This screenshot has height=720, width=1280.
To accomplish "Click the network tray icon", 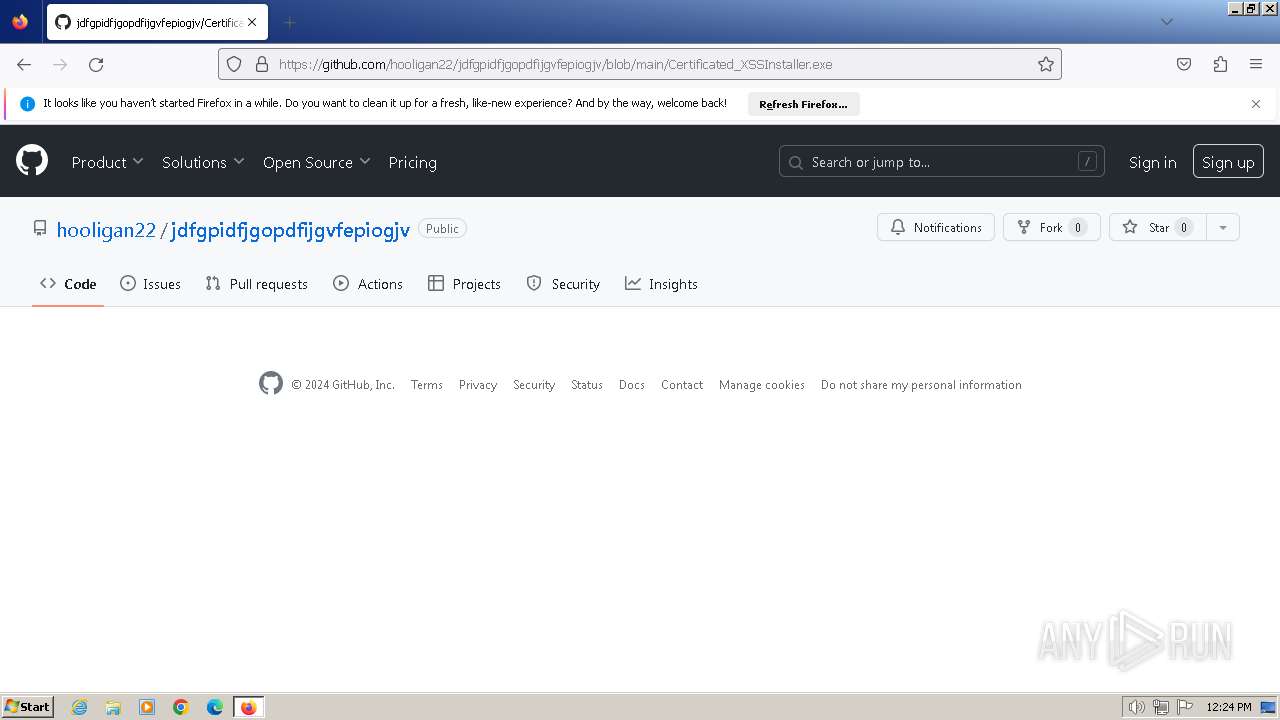I will pyautogui.click(x=1161, y=707).
